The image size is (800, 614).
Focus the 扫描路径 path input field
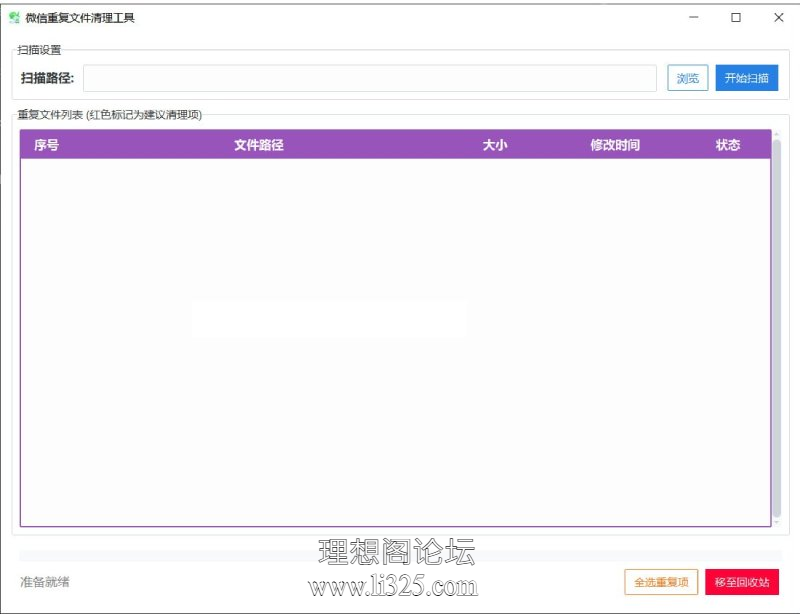pos(370,78)
